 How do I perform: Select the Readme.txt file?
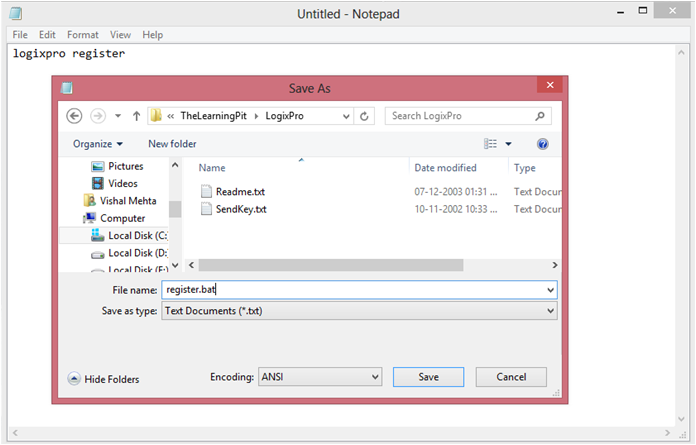click(240, 192)
